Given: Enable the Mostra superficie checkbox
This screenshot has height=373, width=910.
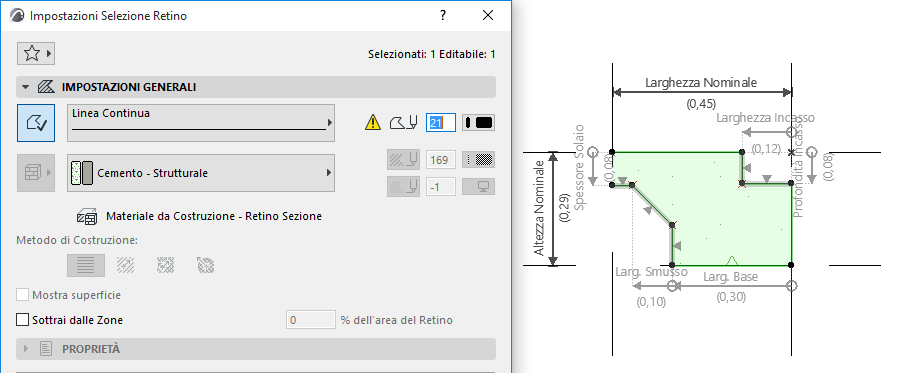Looking at the screenshot, I should tap(23, 295).
